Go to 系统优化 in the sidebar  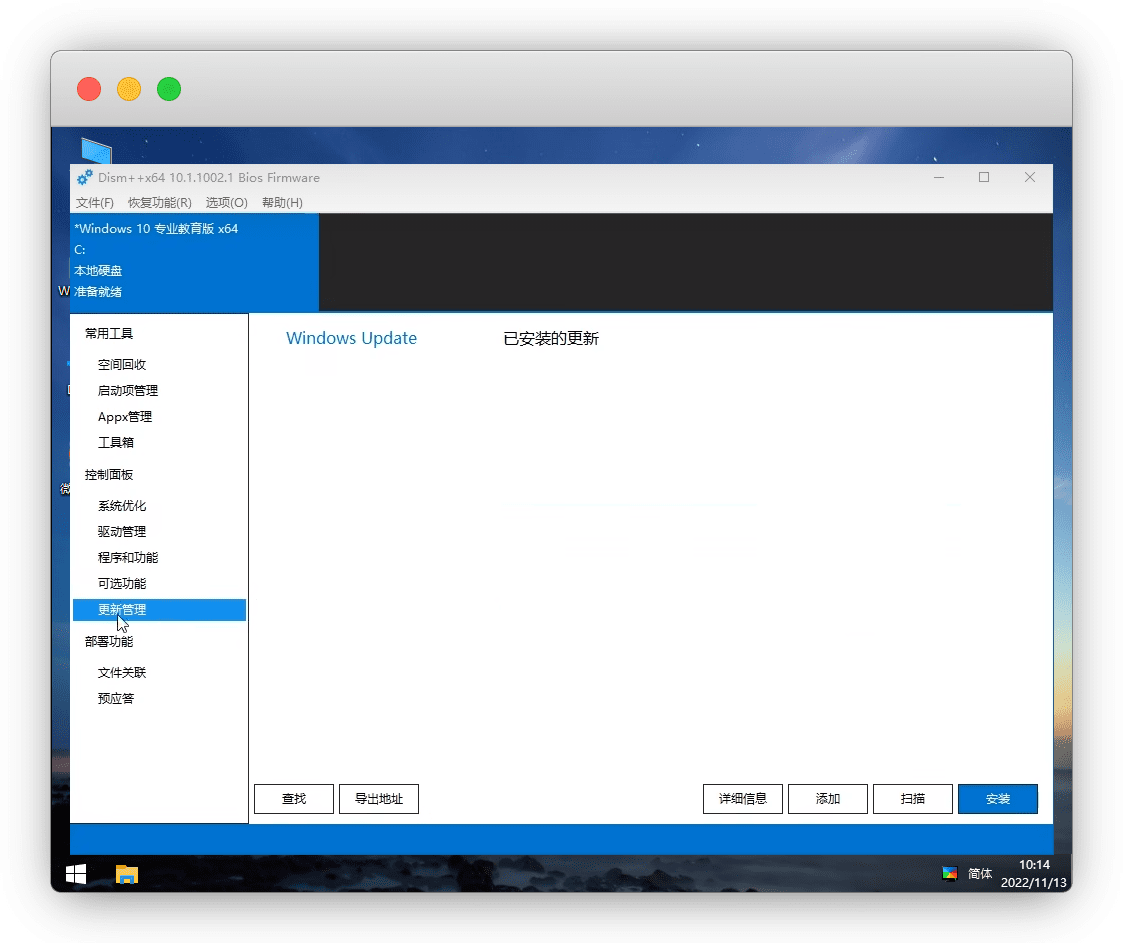pos(122,506)
